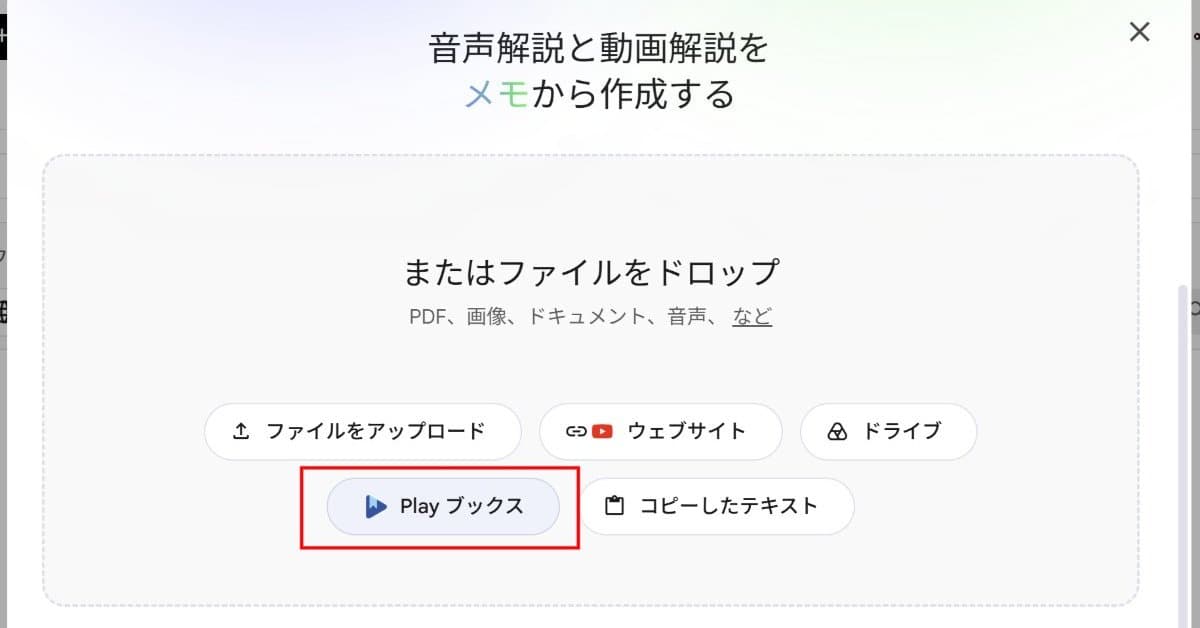Open the Play ブックス source option

pyautogui.click(x=443, y=506)
